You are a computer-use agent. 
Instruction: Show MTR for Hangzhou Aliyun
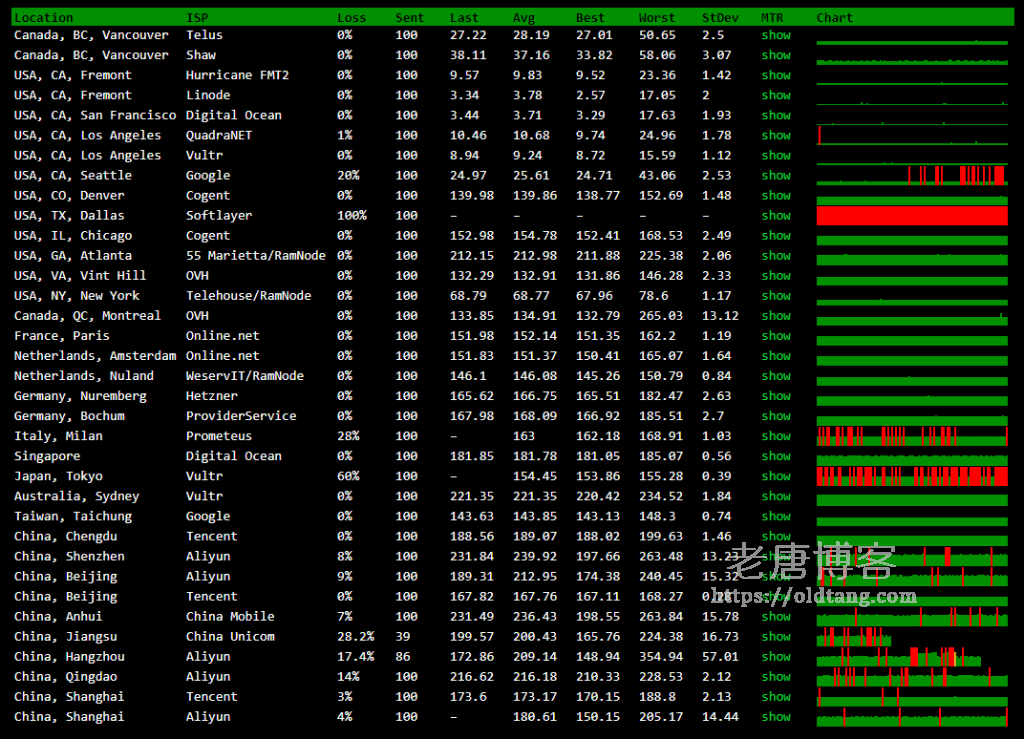tap(776, 657)
